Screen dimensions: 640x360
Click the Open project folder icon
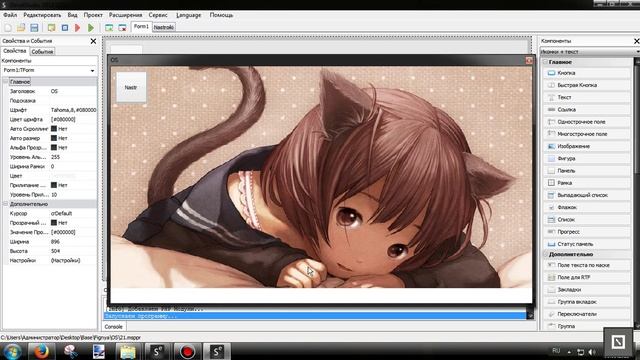point(21,27)
